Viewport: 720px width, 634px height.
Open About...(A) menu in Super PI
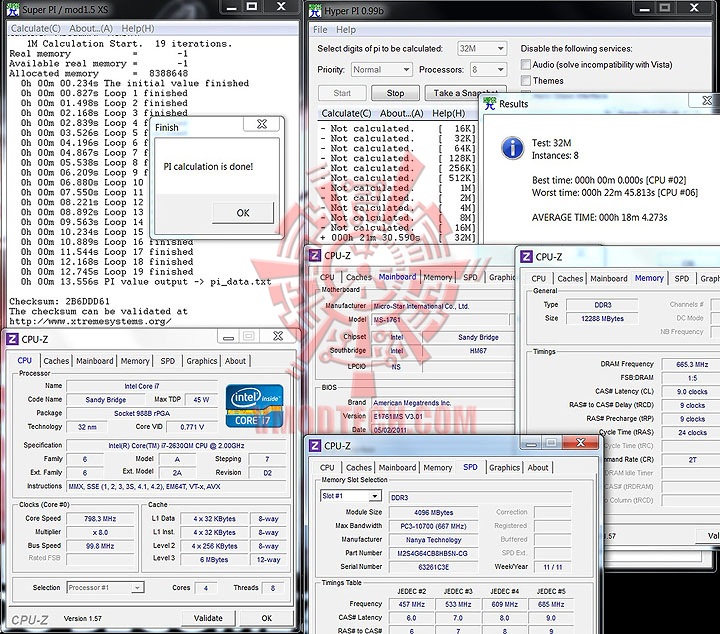90,28
